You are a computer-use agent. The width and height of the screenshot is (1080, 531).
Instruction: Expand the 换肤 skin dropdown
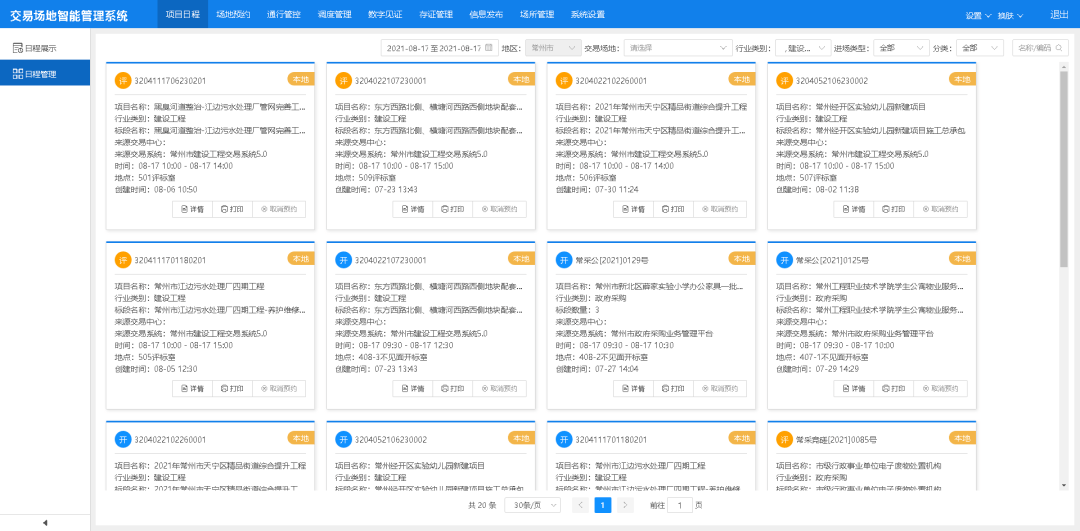coord(1010,15)
